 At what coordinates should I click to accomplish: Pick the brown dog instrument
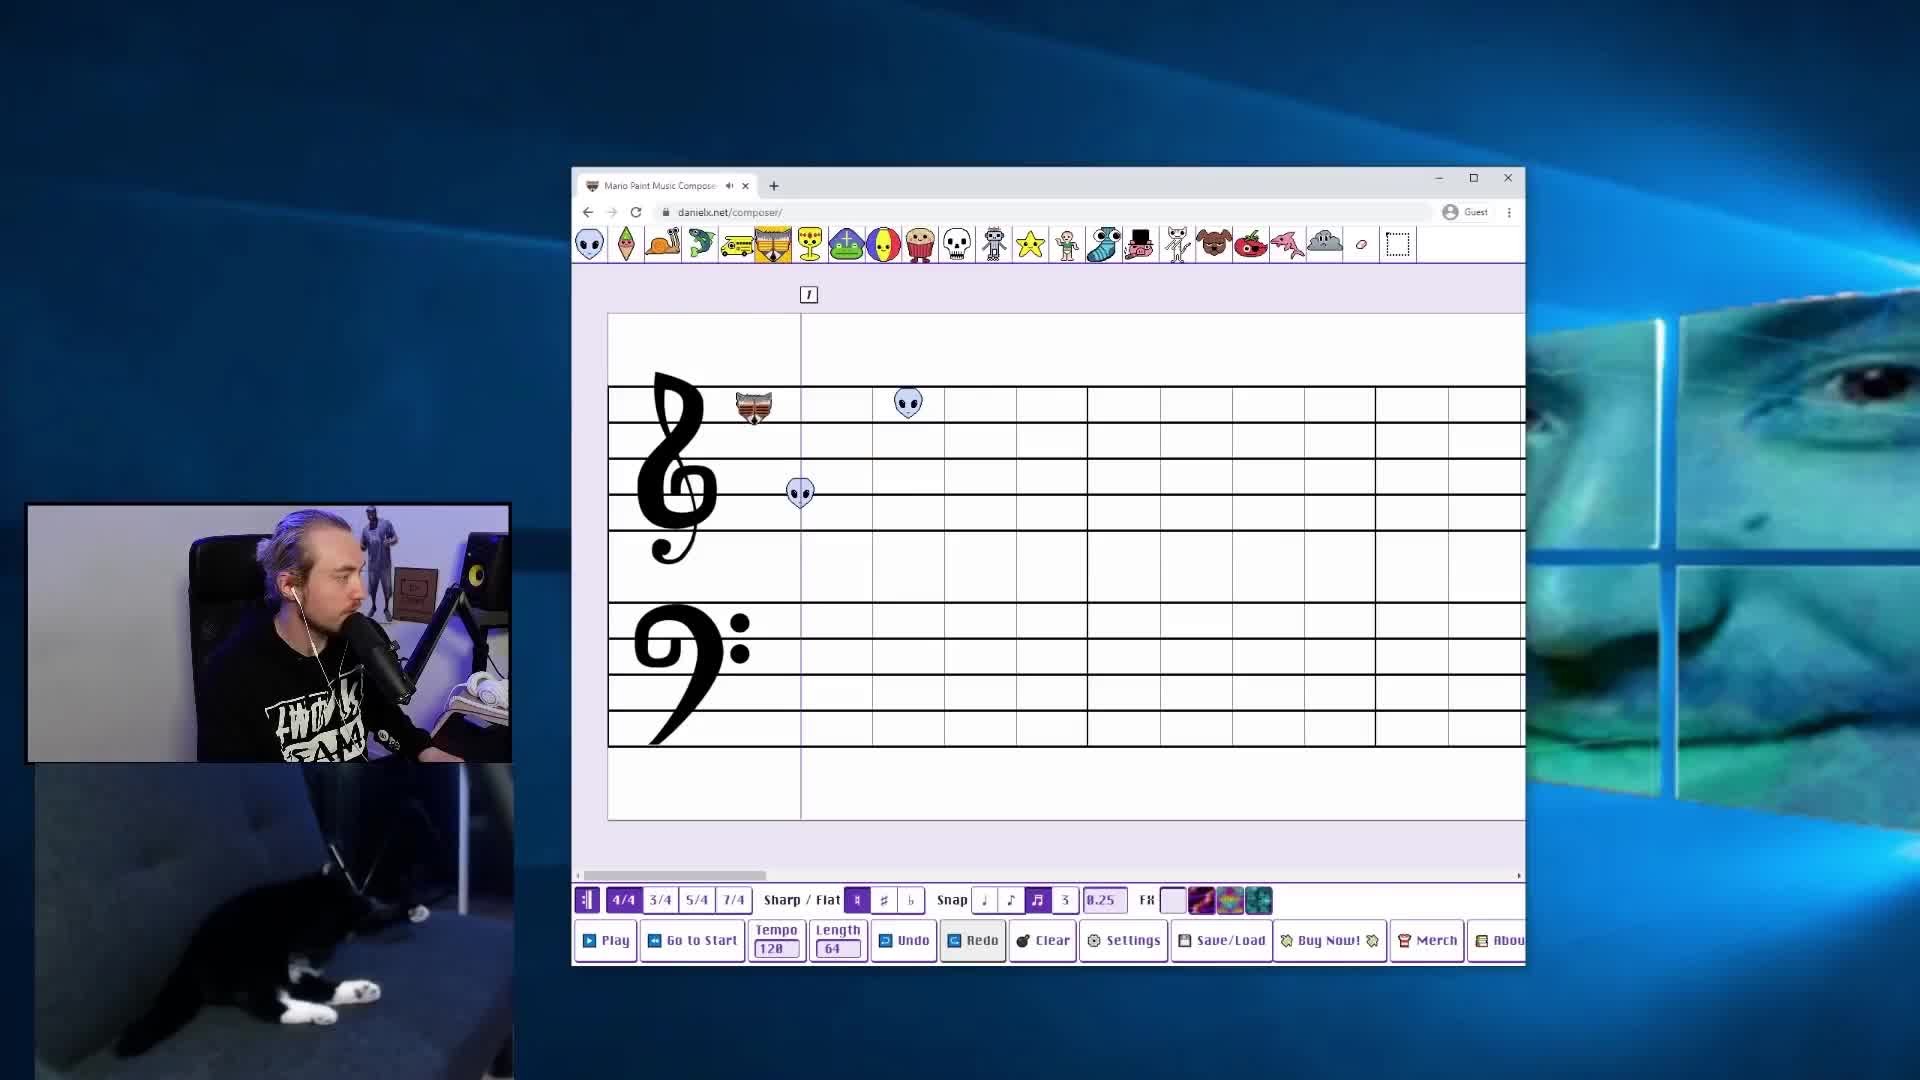pyautogui.click(x=1214, y=244)
